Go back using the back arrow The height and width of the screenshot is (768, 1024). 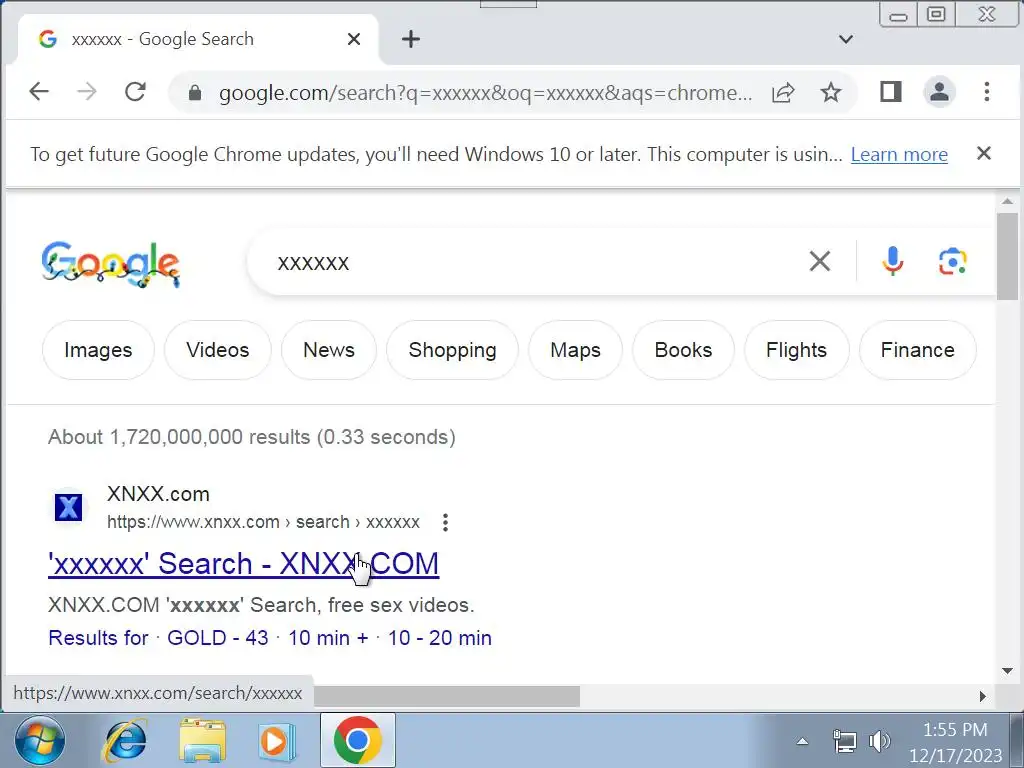pos(39,92)
